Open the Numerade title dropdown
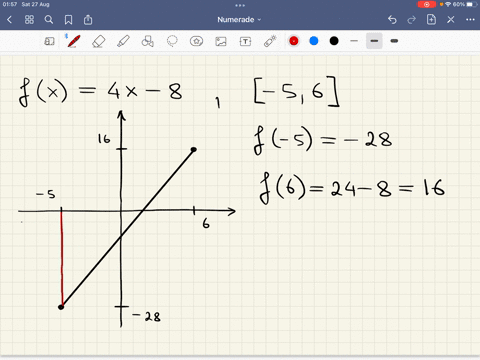480x360 pixels. (x=239, y=20)
